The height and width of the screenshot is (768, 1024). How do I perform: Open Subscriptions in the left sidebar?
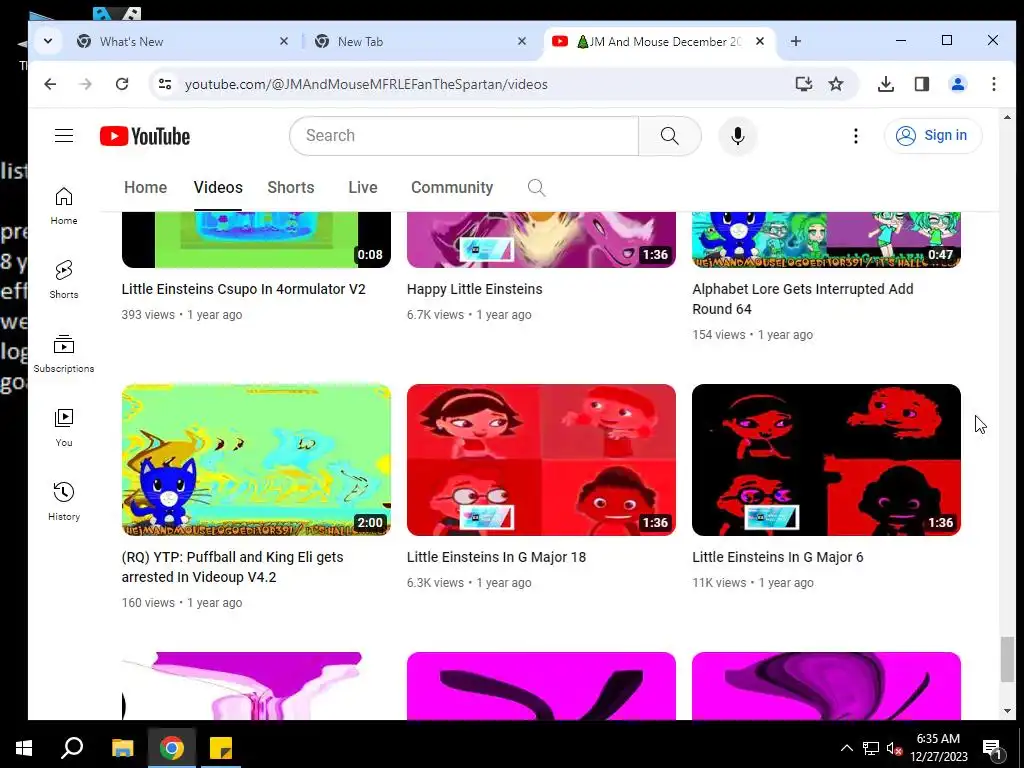[x=64, y=353]
